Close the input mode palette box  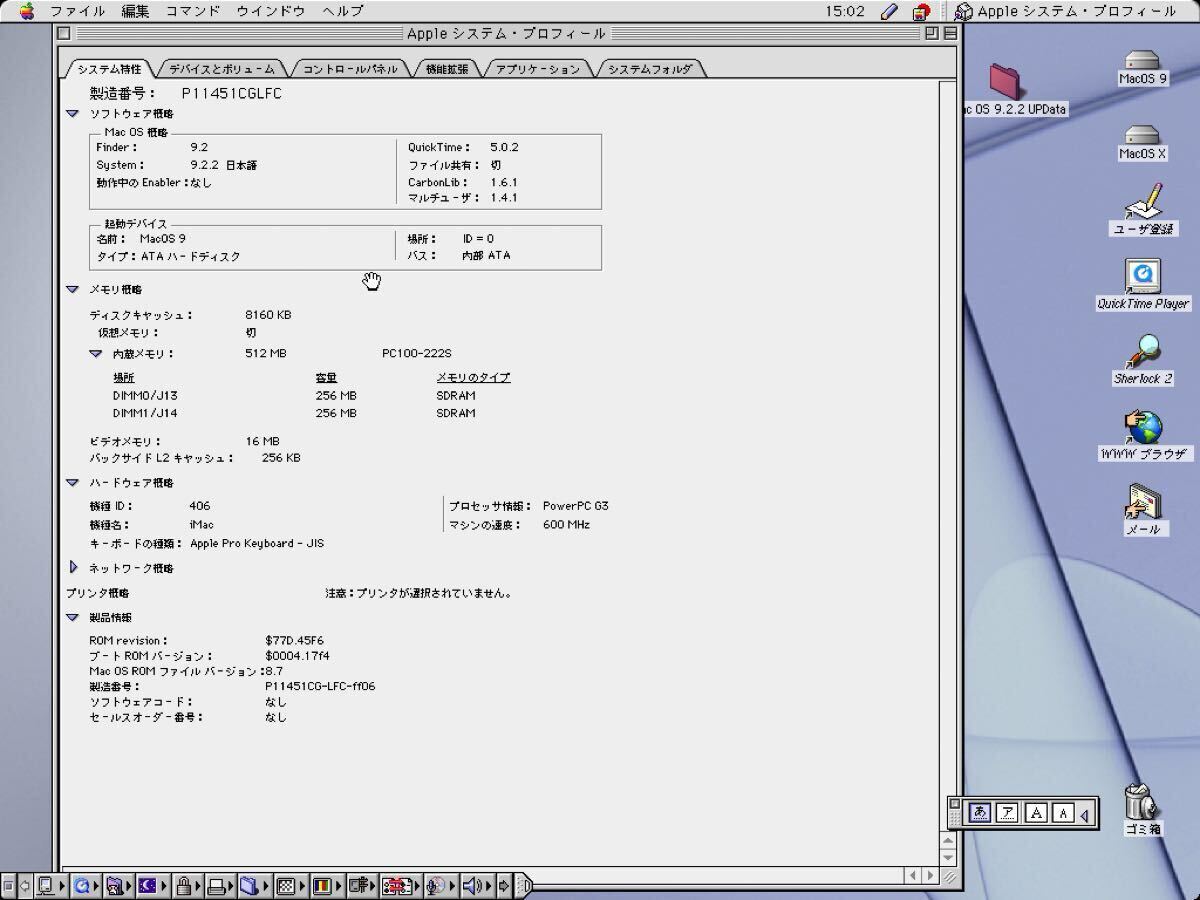tap(954, 803)
